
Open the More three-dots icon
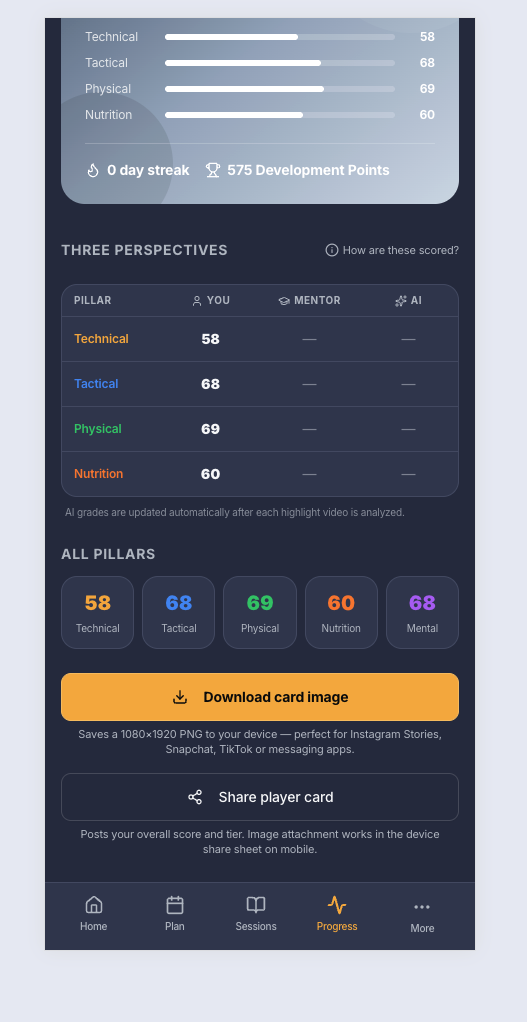(x=422, y=907)
